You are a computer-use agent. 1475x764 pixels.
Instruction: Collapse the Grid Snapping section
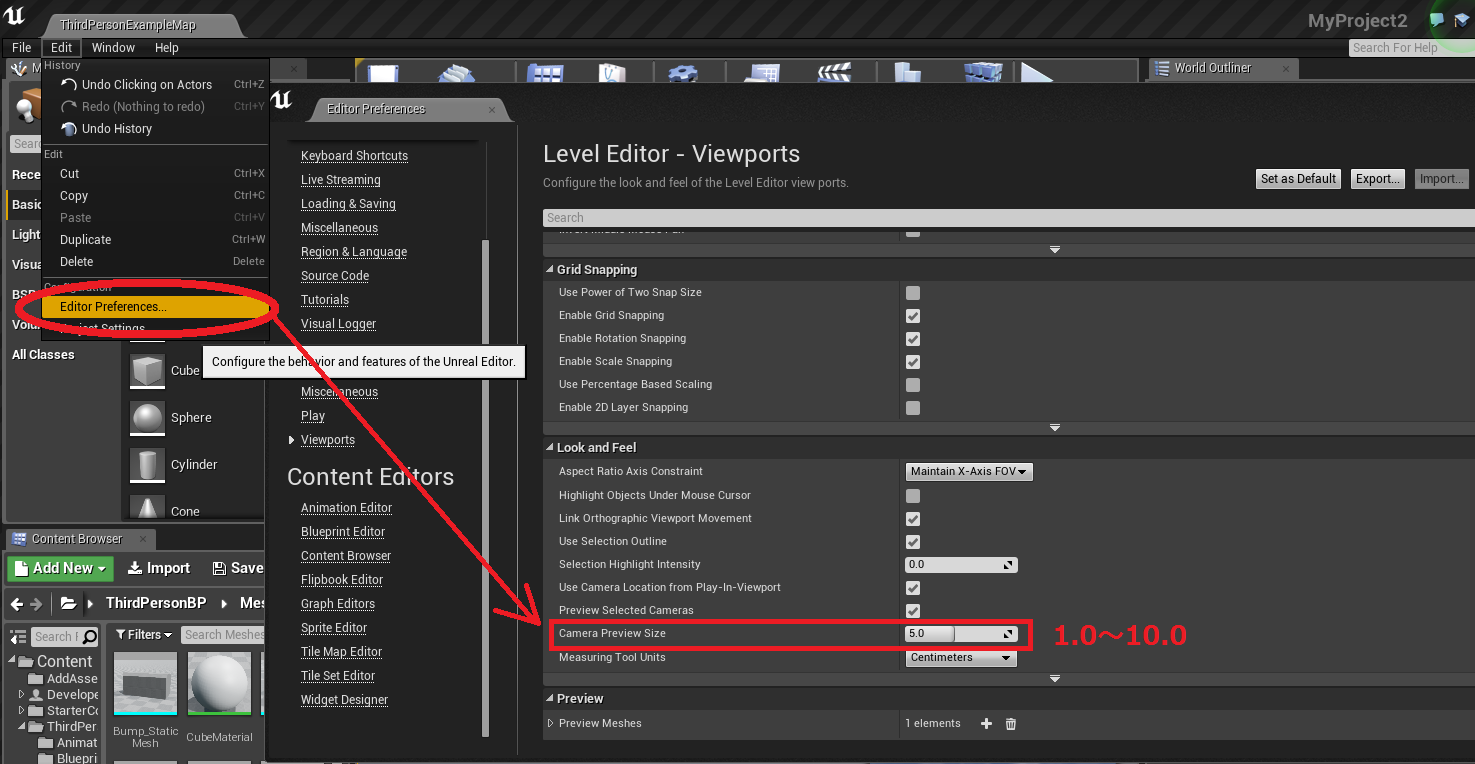point(549,270)
